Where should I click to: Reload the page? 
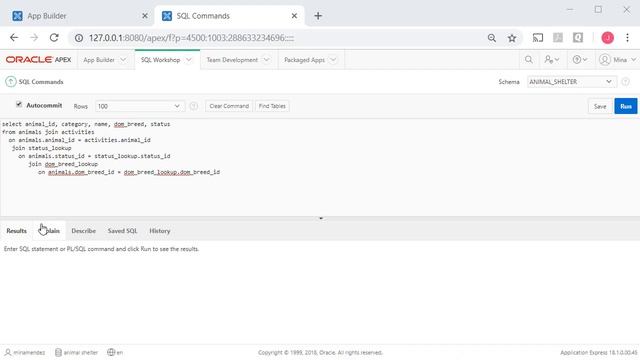pos(54,38)
